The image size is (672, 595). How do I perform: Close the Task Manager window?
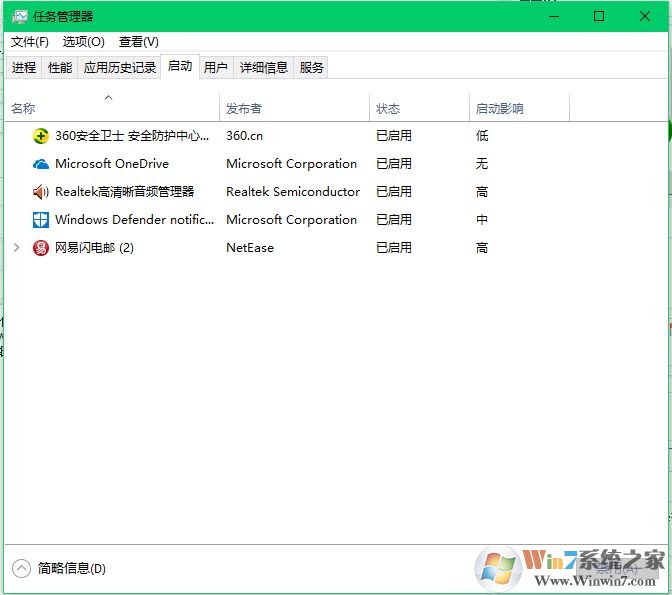(645, 16)
